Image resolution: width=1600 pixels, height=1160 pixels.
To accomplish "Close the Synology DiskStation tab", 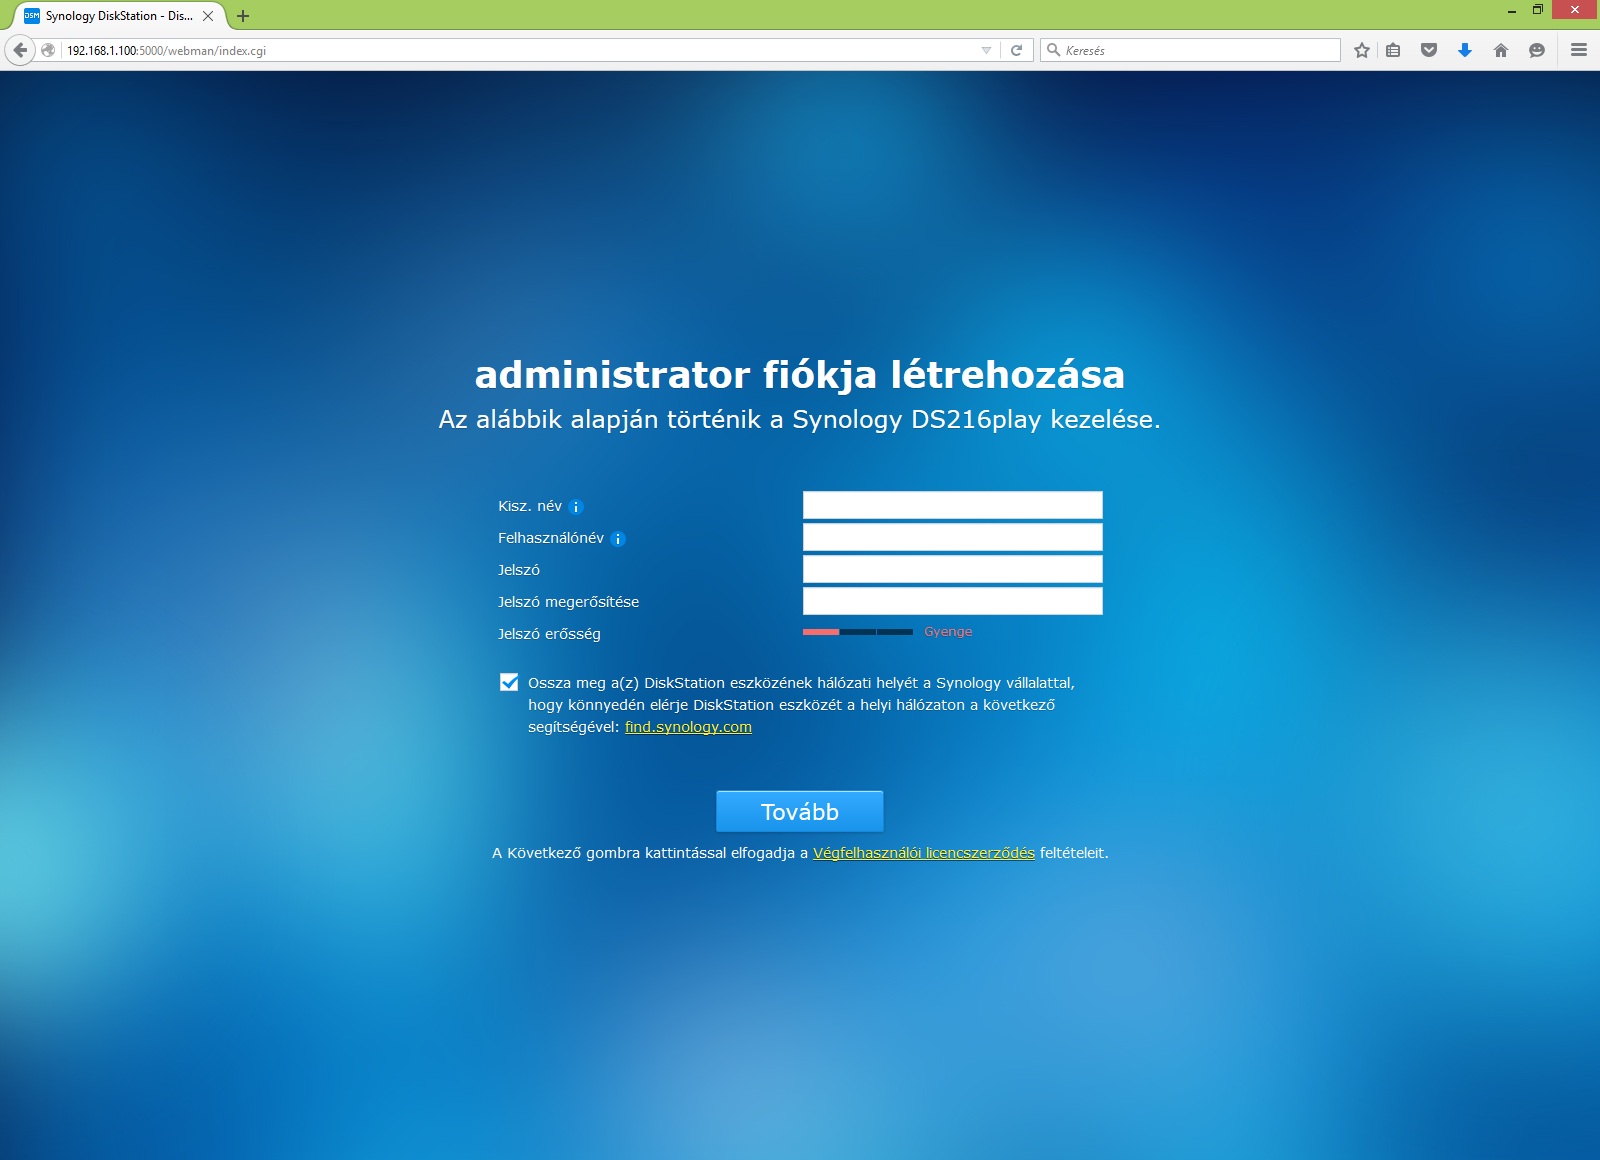I will 208,16.
